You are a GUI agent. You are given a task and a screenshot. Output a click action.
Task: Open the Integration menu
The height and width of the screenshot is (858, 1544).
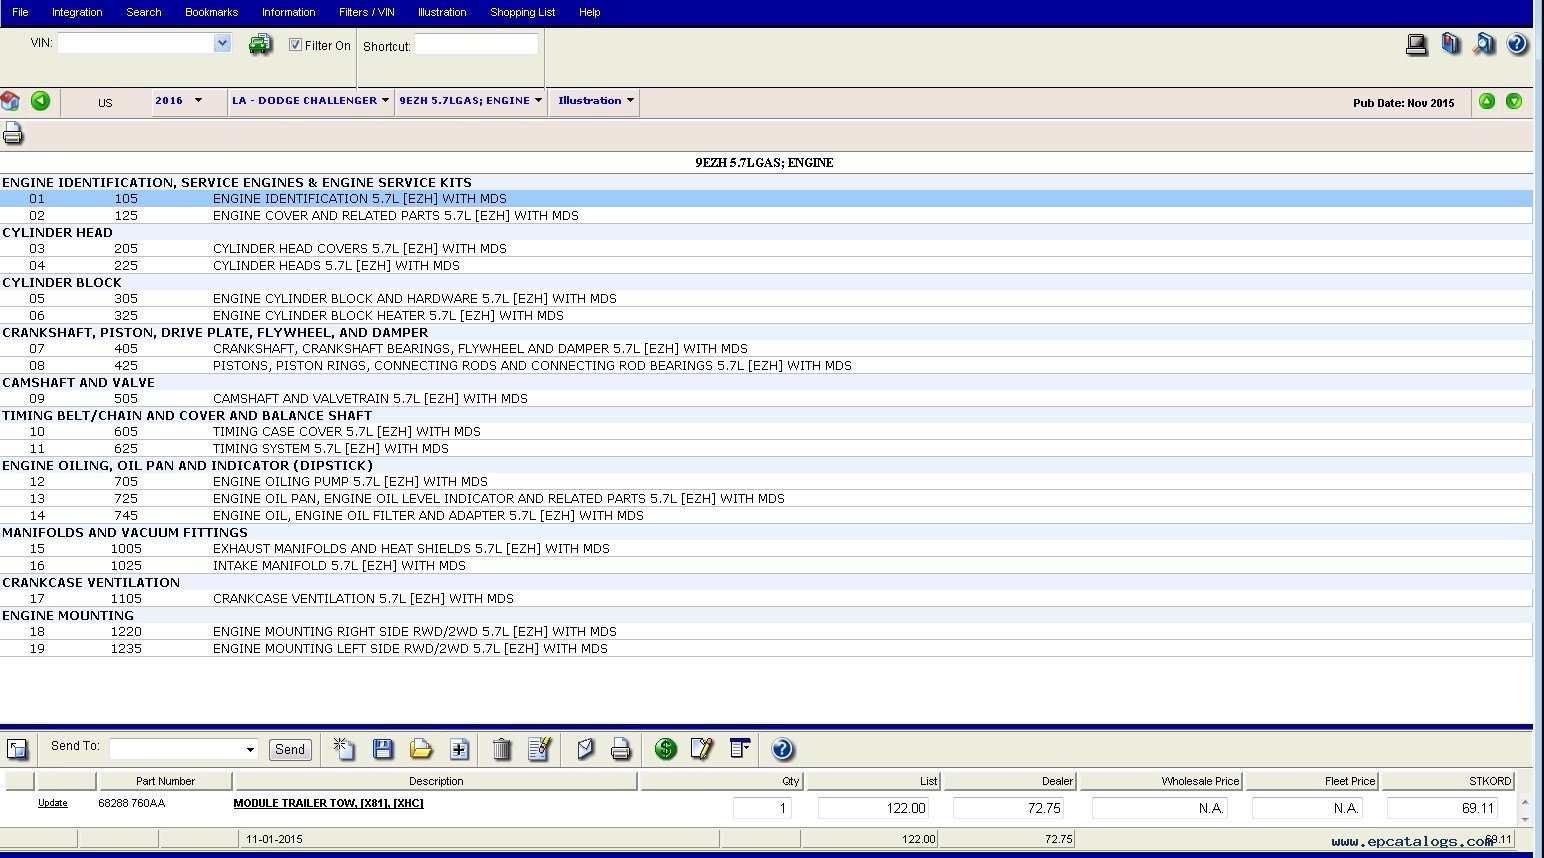pyautogui.click(x=77, y=12)
